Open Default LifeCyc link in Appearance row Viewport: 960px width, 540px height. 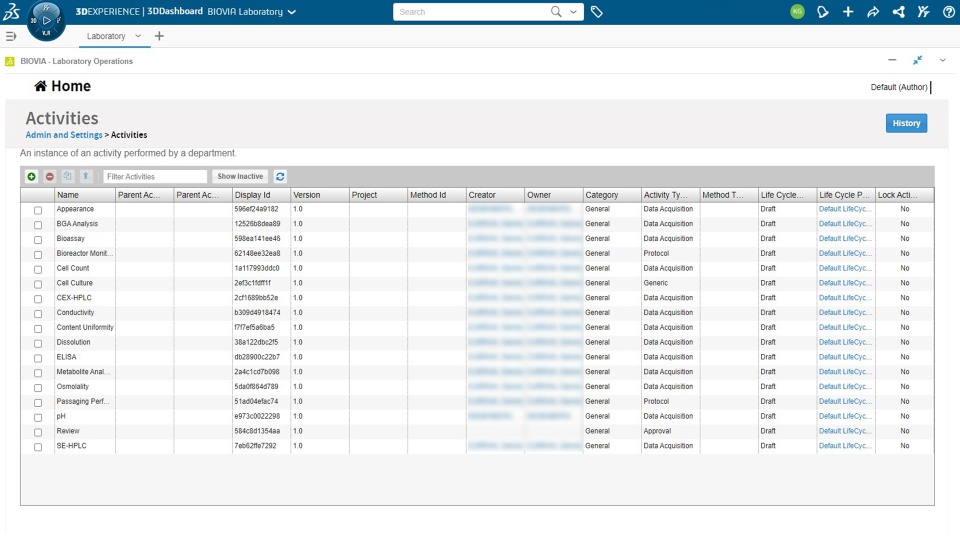pyautogui.click(x=845, y=209)
